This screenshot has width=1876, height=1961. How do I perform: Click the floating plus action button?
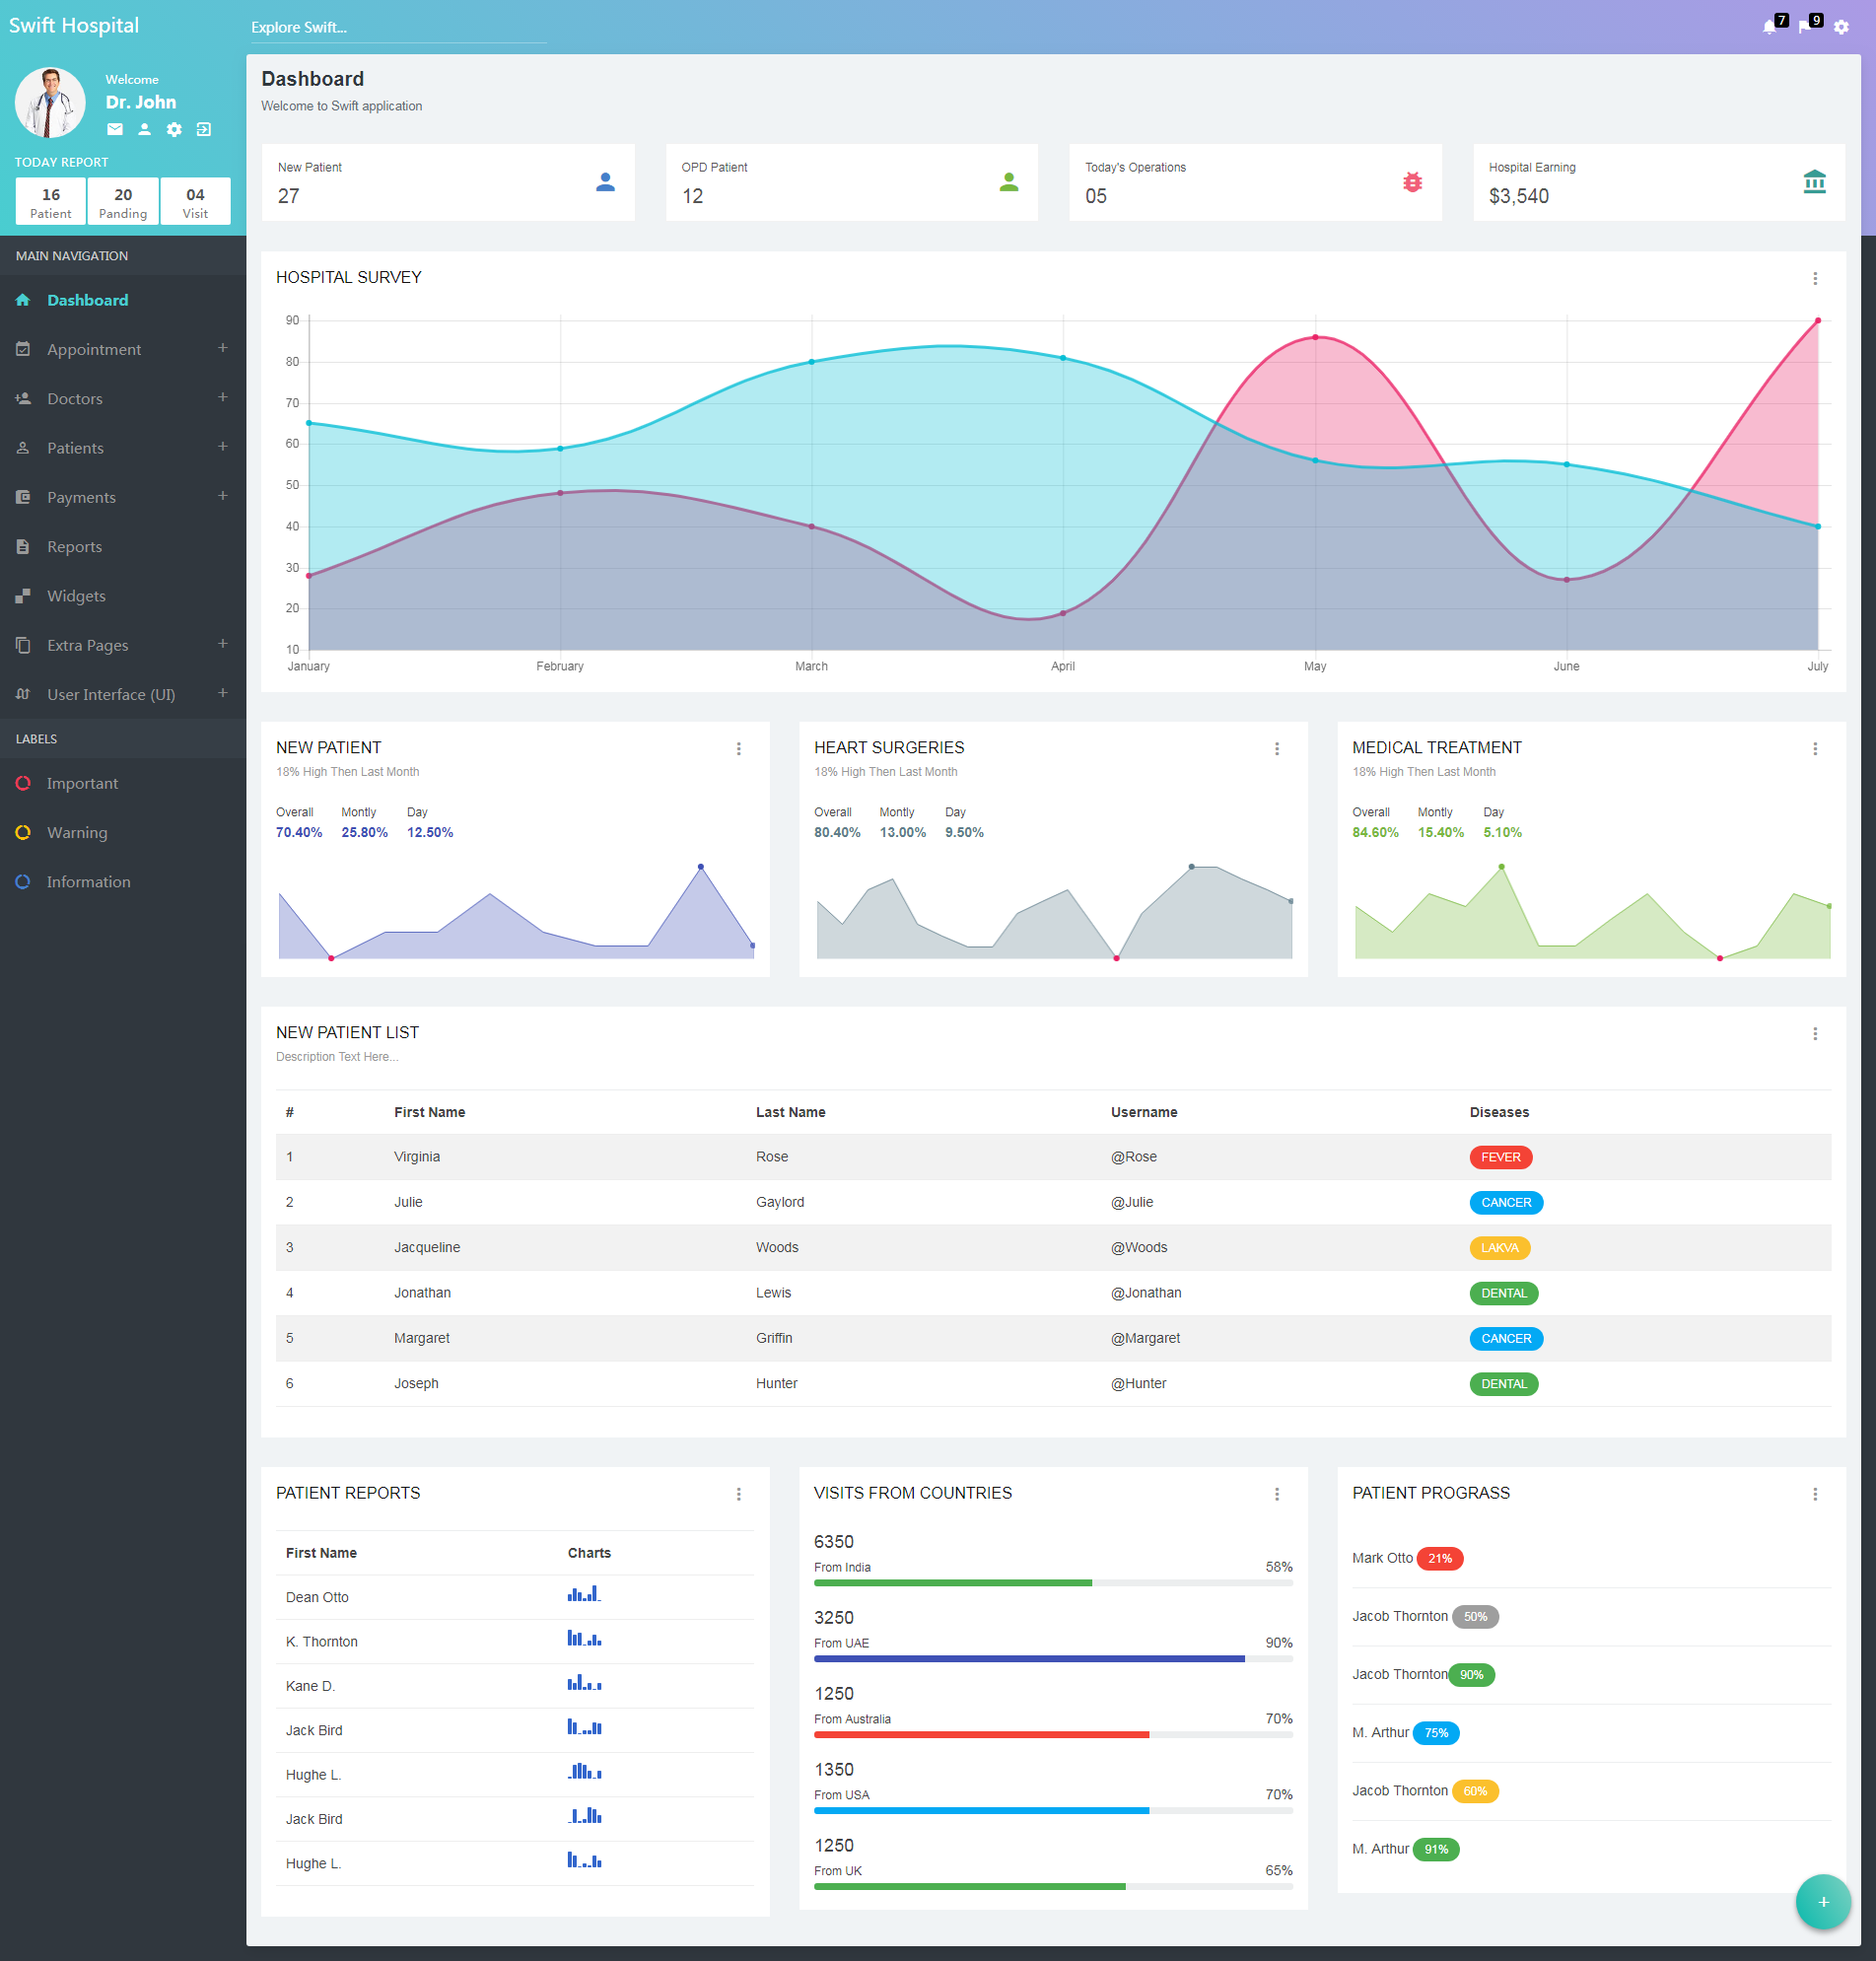coord(1823,1901)
